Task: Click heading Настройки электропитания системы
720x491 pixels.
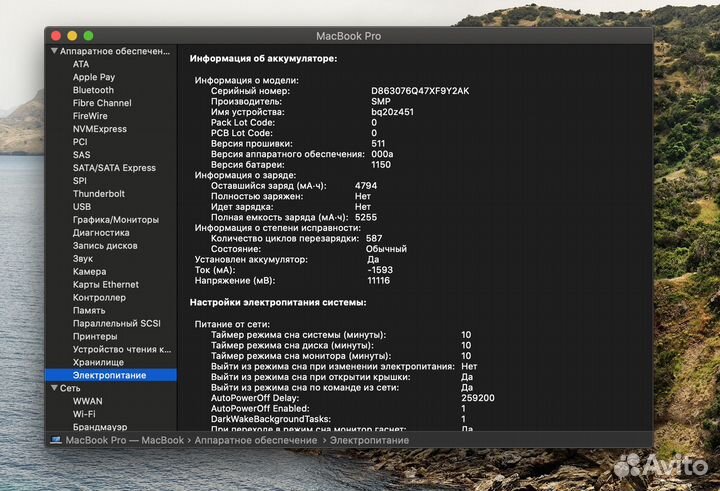Action: [278, 303]
